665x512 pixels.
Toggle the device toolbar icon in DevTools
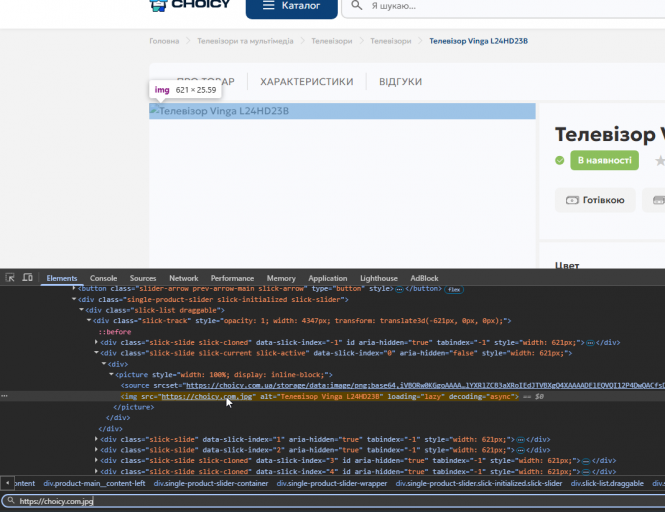click(x=28, y=278)
